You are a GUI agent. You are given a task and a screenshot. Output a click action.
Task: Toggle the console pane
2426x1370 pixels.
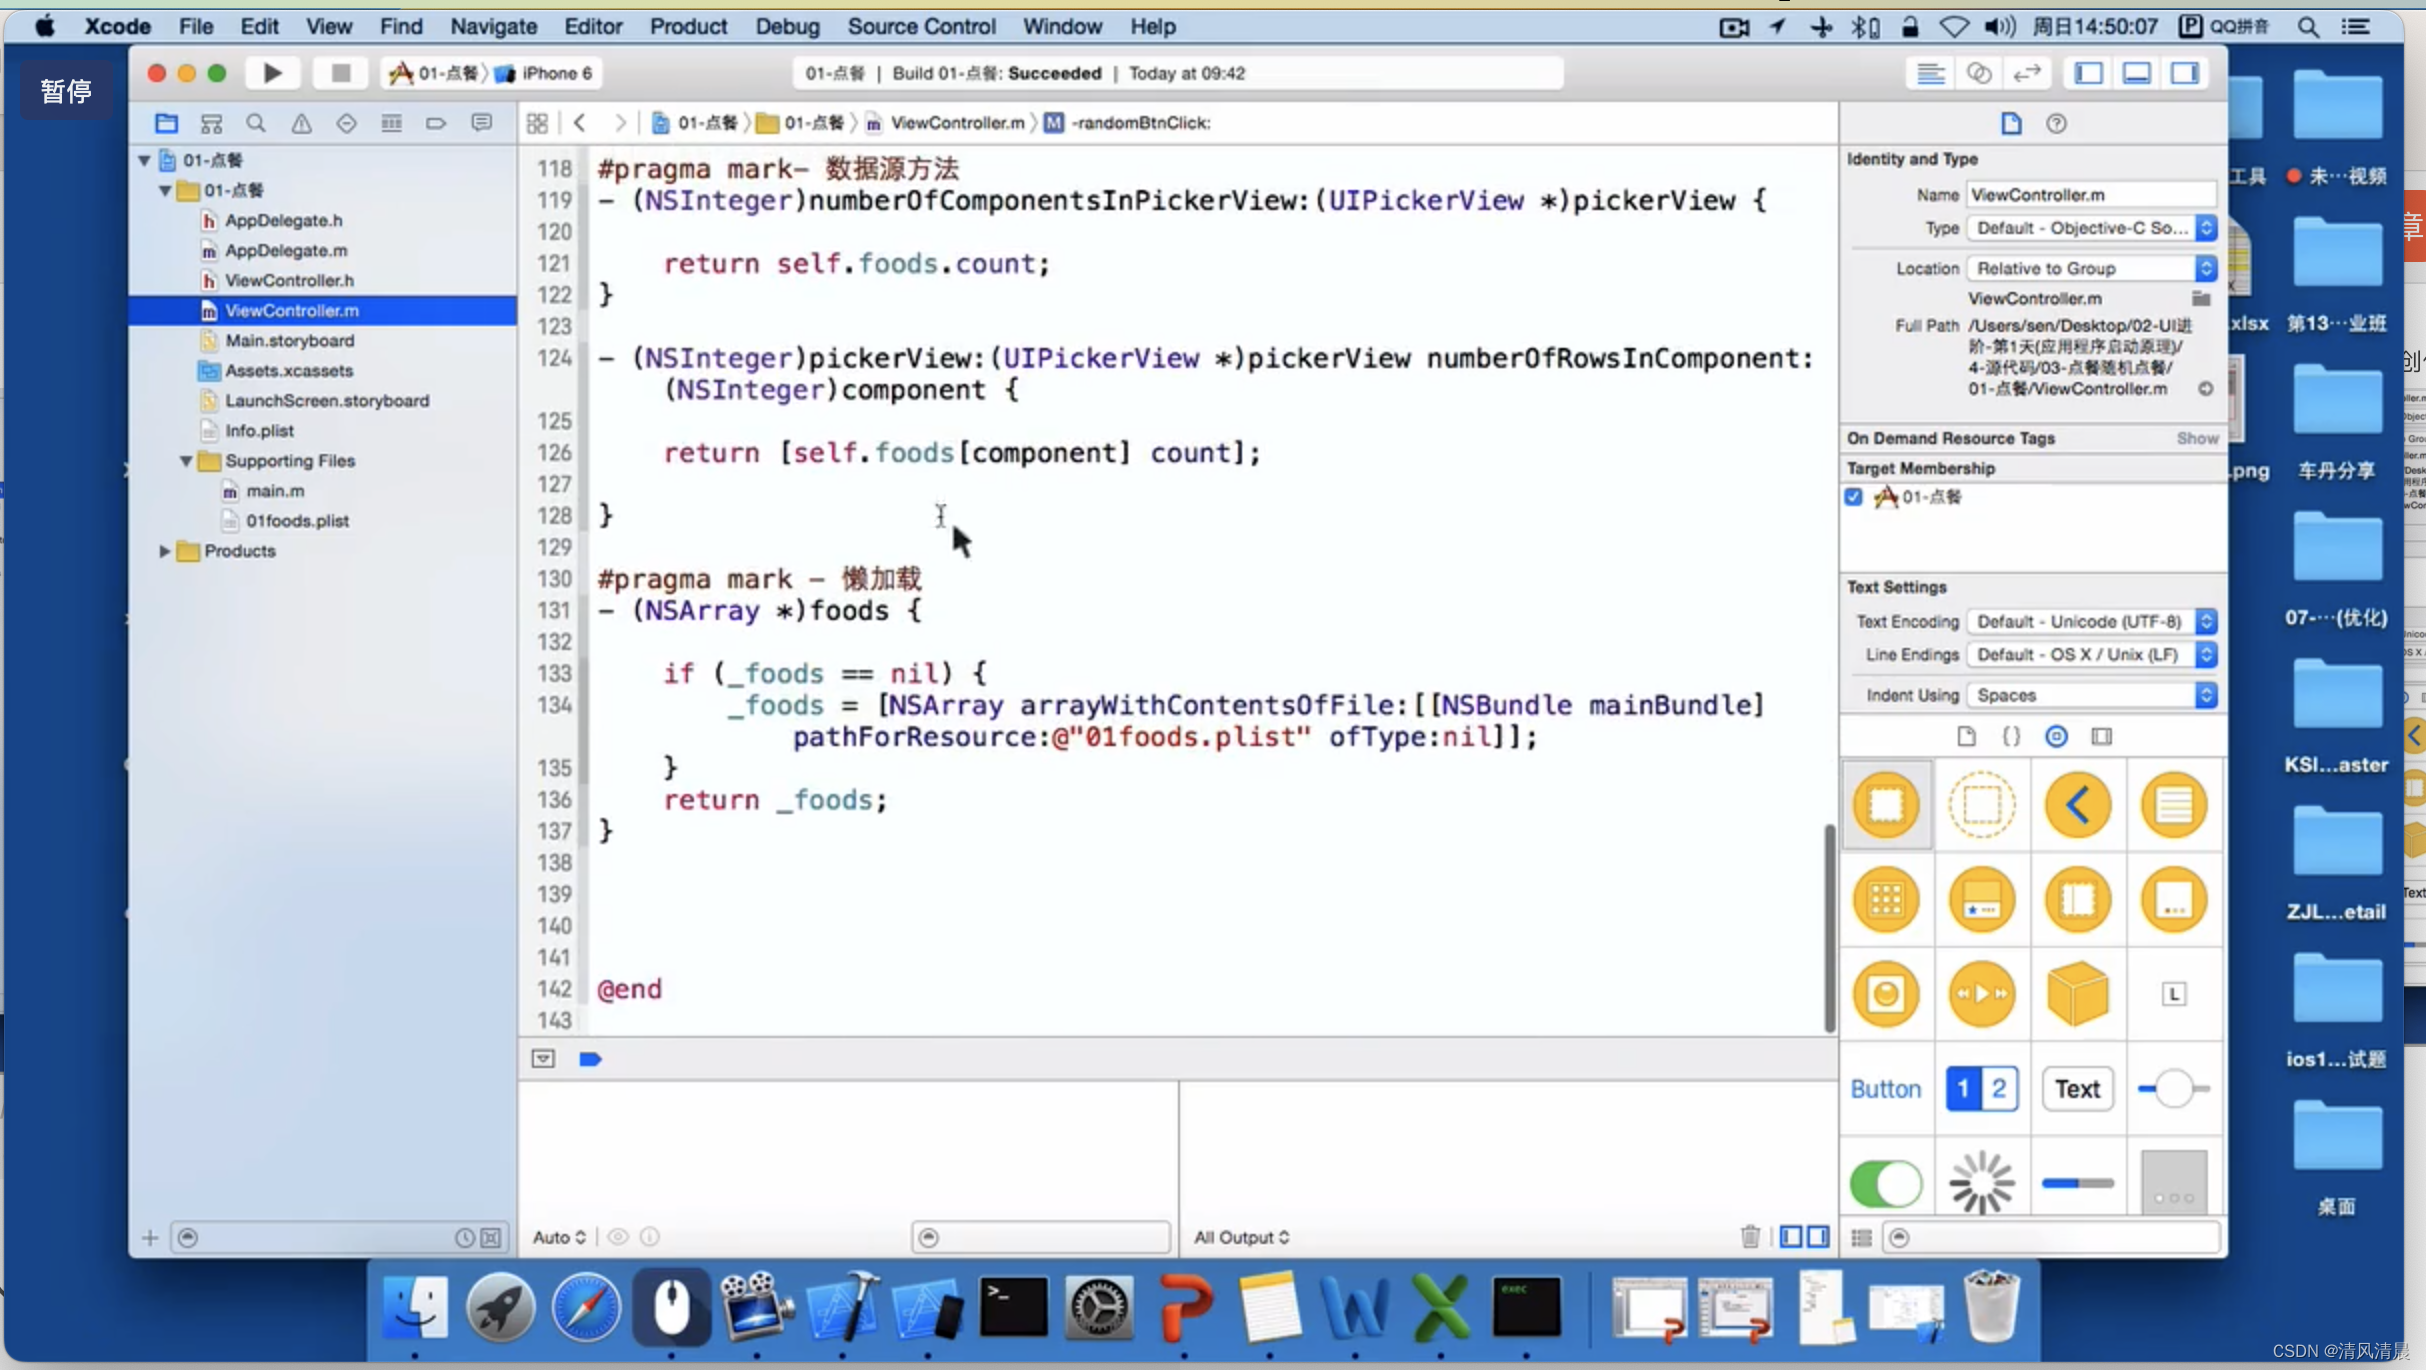click(1818, 1237)
